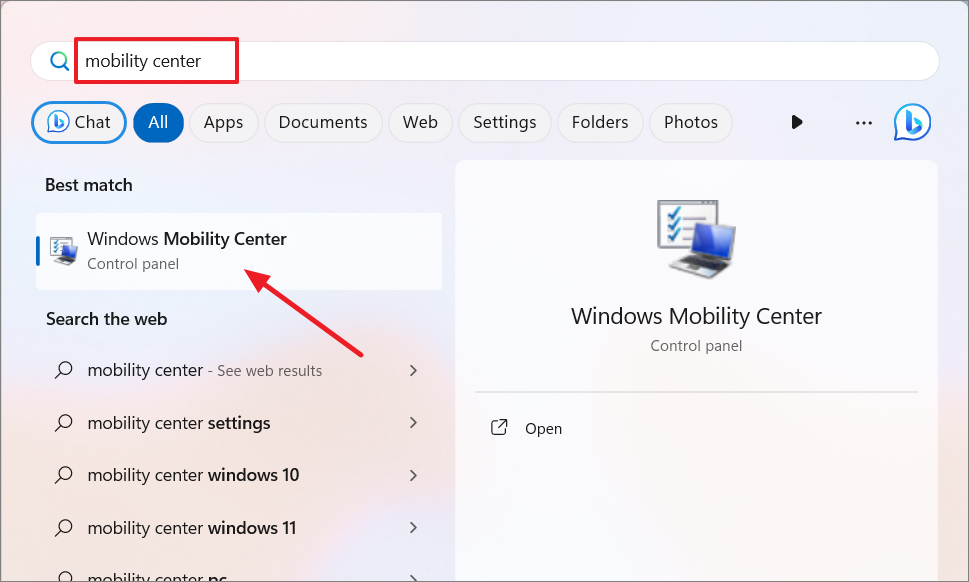Open the Bing icon at top right
969x582 pixels.
912,122
